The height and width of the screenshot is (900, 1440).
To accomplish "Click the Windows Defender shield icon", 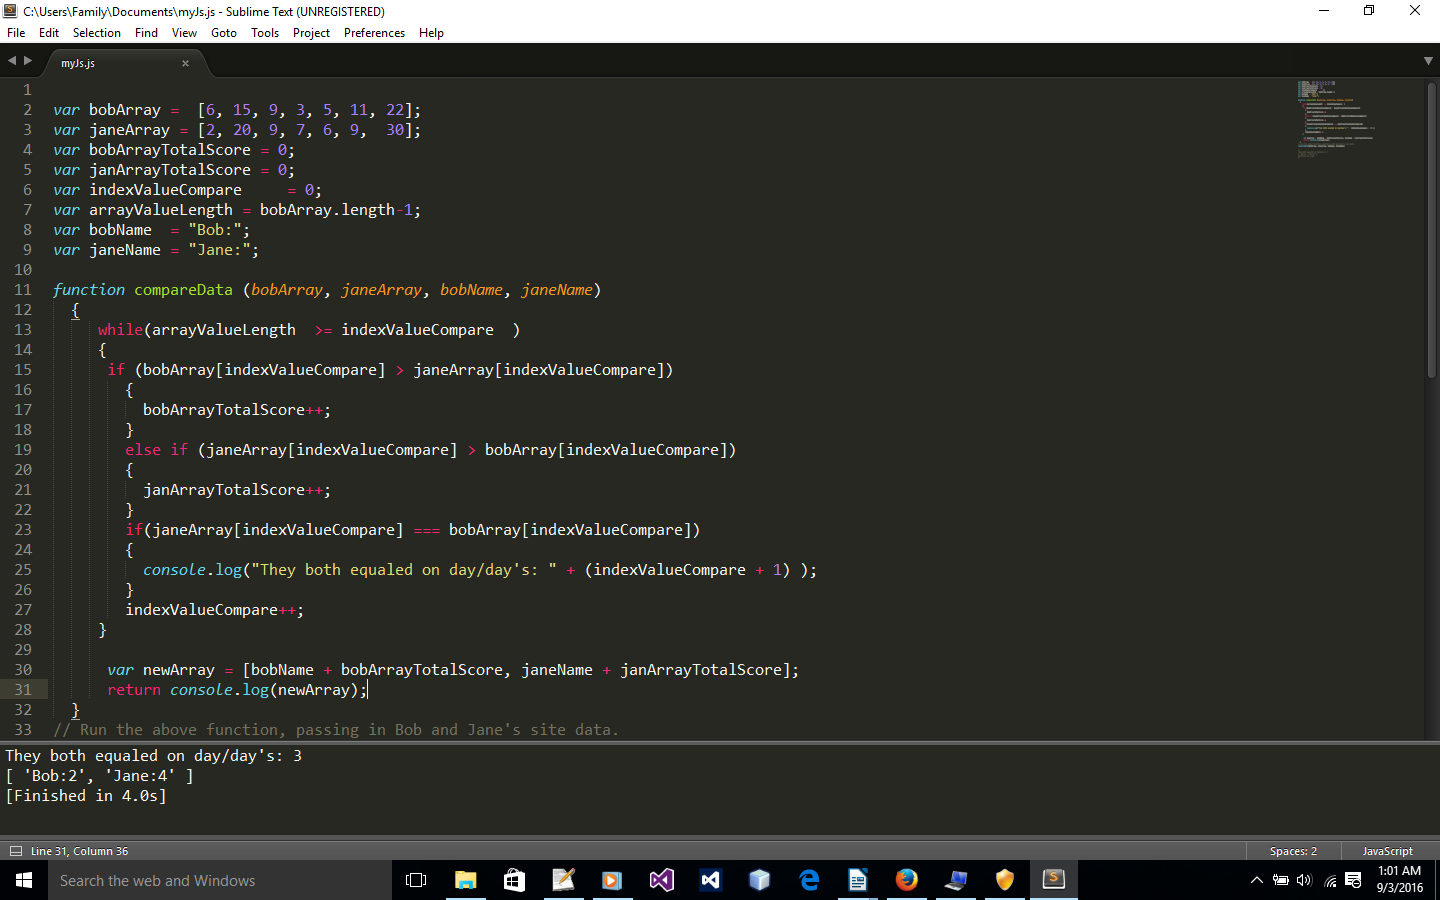I will point(1003,880).
